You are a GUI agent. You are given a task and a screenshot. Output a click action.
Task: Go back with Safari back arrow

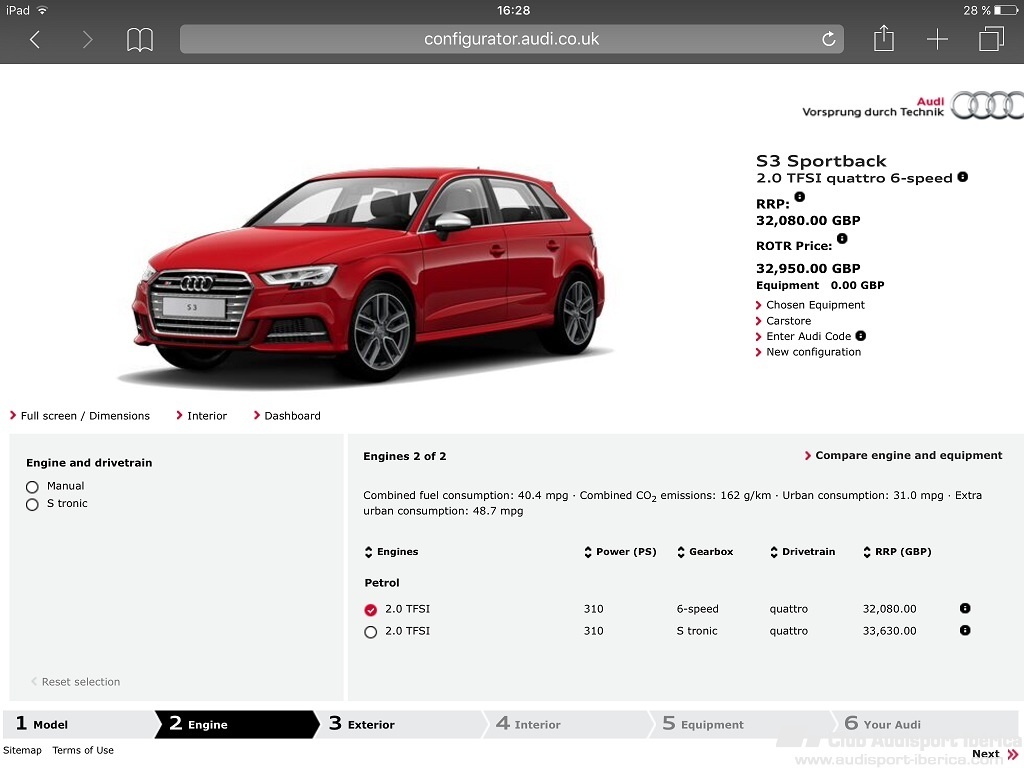point(35,39)
